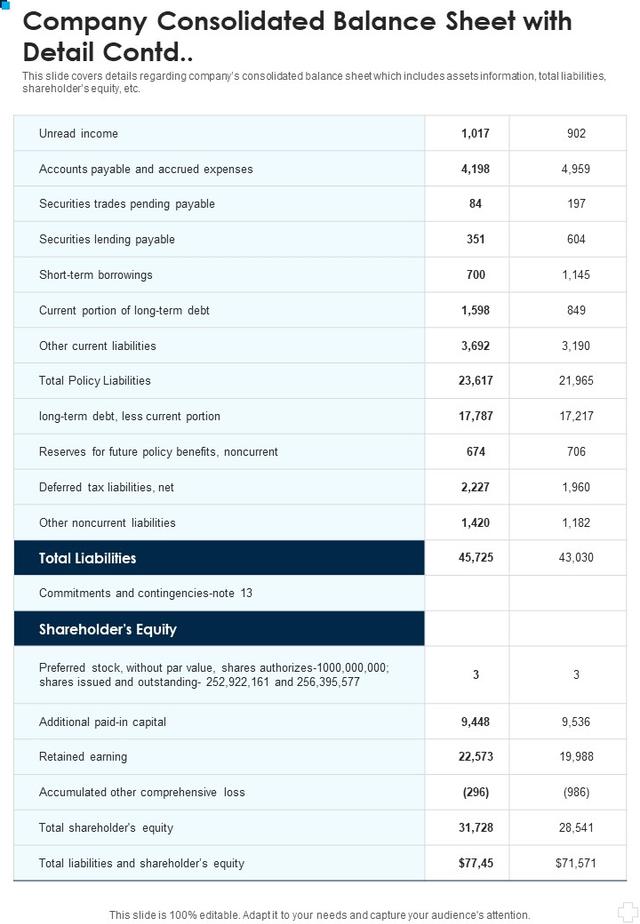This screenshot has height=924, width=640.
Task: Click the blue square marker at top-left
Action: click(x=5, y=5)
